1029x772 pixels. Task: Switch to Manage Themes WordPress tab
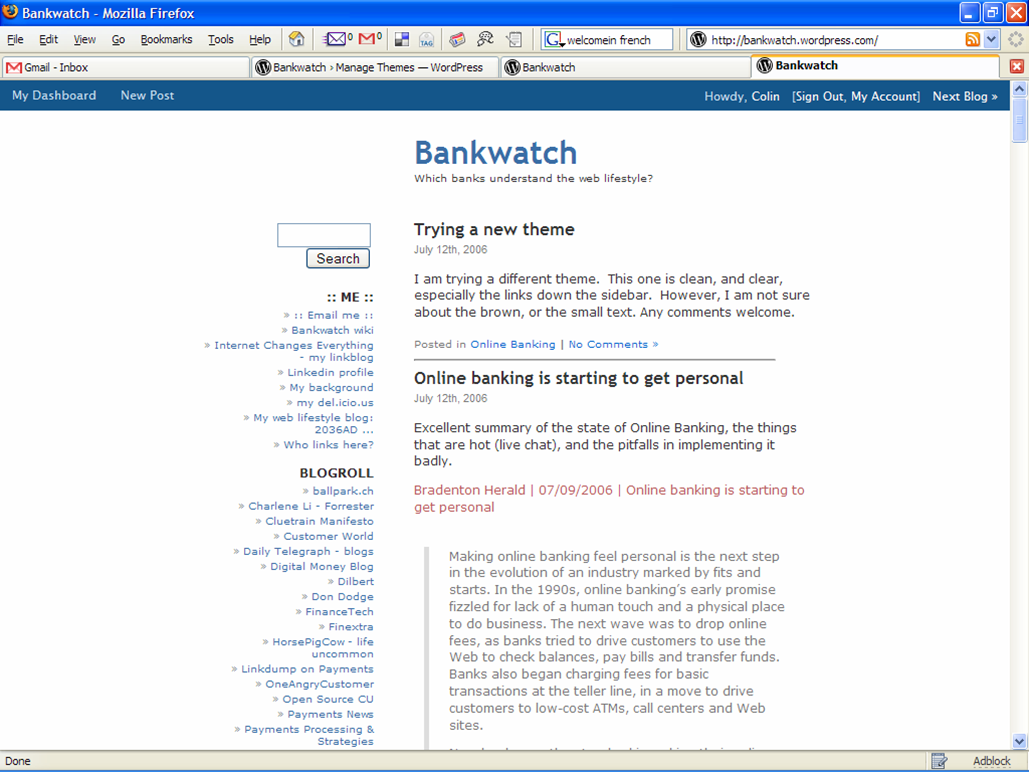(375, 67)
